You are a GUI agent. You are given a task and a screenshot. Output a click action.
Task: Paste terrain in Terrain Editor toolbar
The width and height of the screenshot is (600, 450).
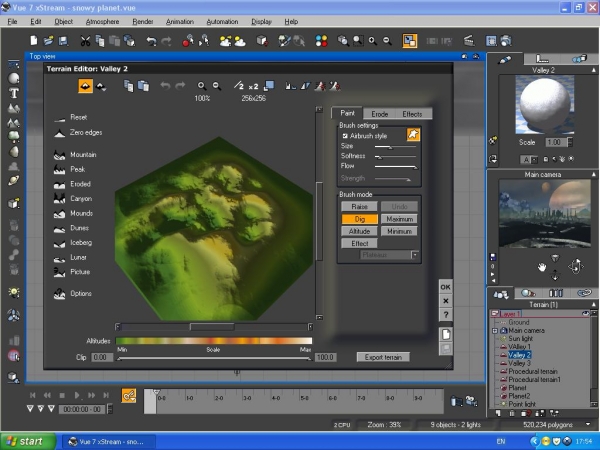point(143,86)
